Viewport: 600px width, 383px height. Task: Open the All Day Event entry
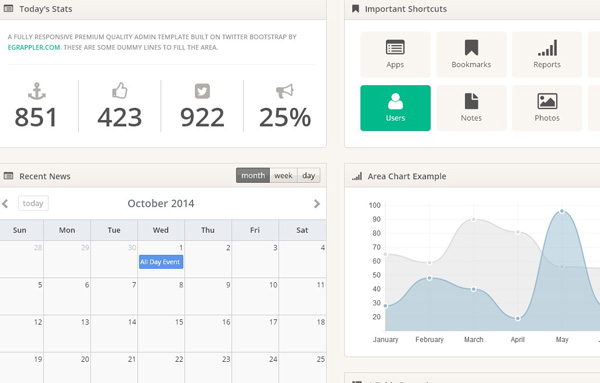161,262
